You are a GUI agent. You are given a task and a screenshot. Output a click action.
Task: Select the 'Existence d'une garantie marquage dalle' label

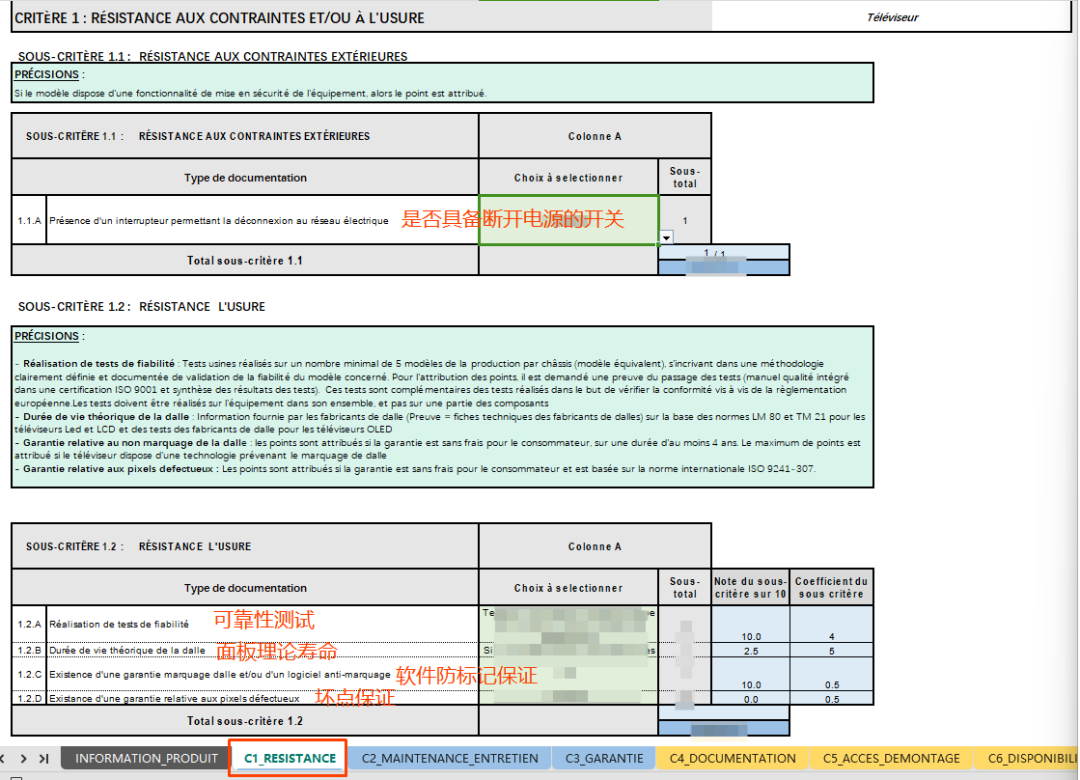tap(220, 675)
